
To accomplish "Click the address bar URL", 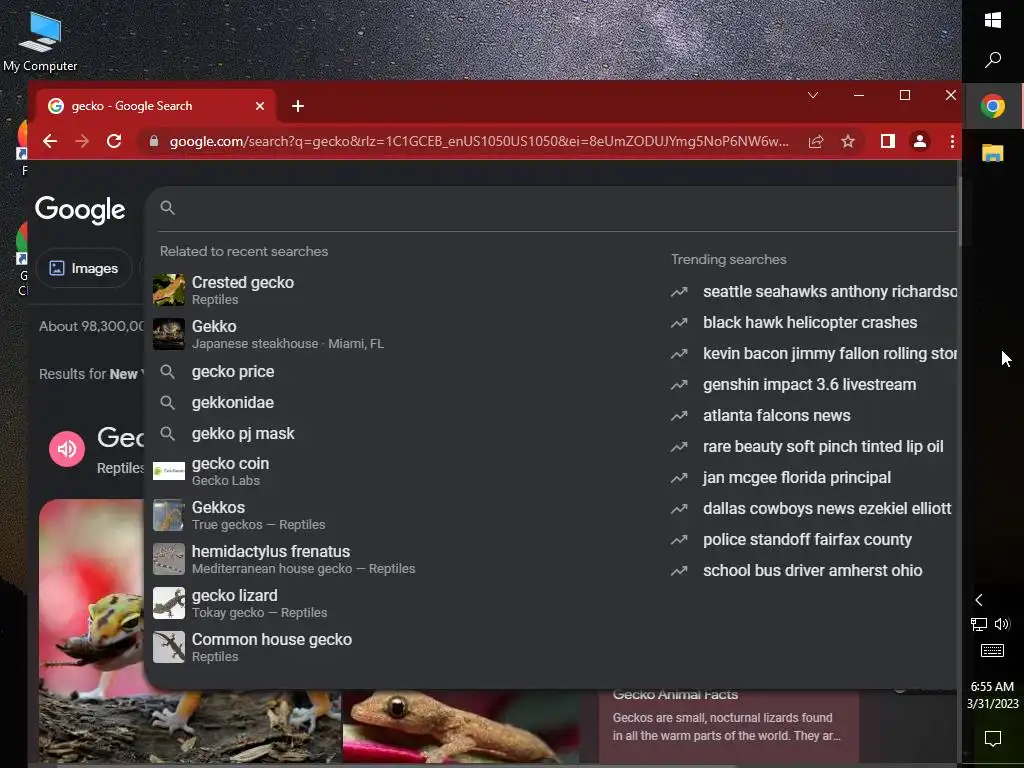I will point(479,141).
